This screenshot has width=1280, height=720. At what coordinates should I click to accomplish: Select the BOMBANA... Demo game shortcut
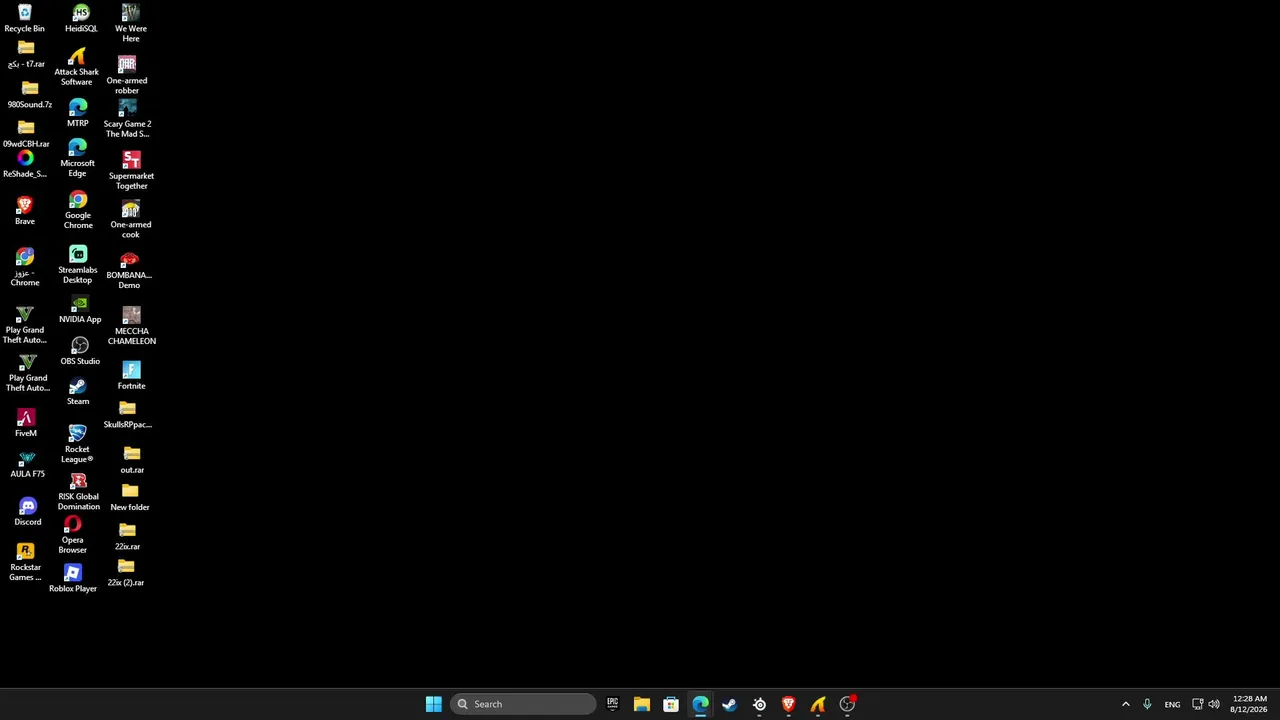click(129, 270)
